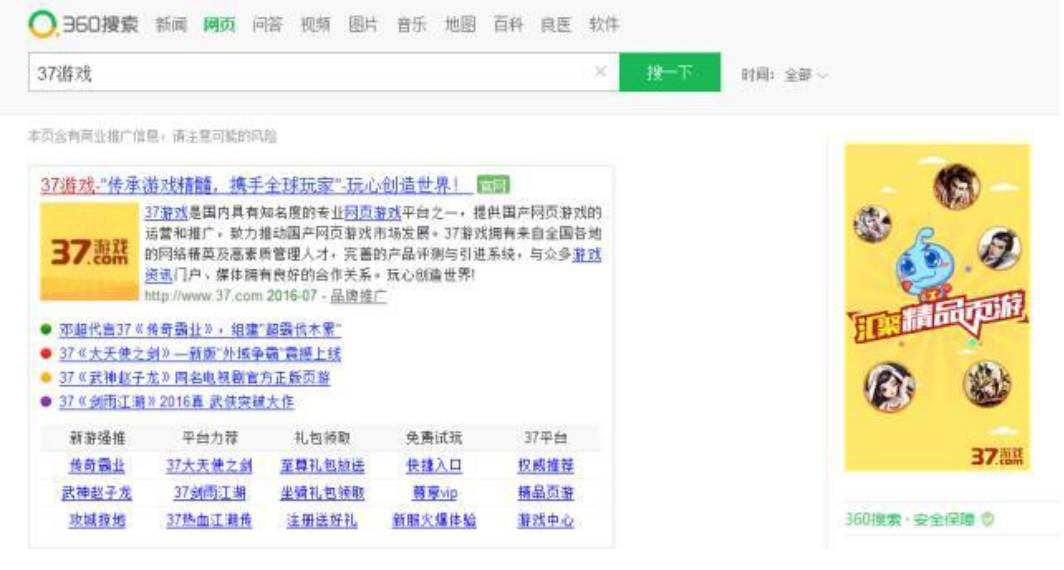
Task: Open the 37热血江湖传 link
Action: coord(209,520)
